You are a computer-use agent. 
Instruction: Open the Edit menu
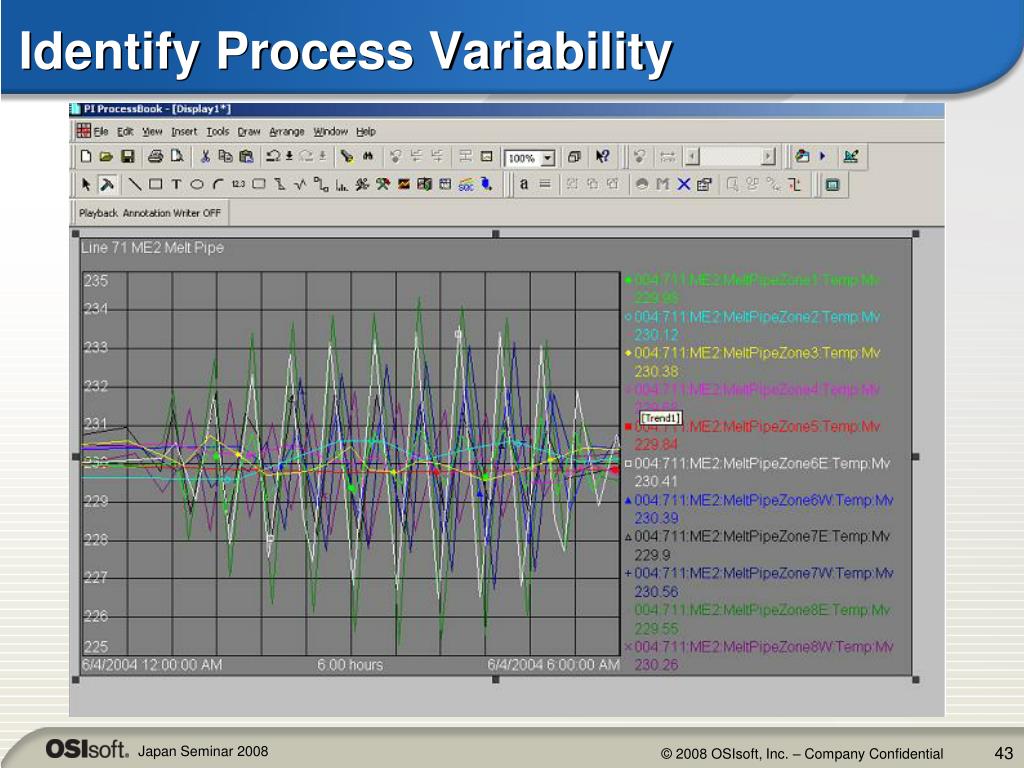(125, 132)
